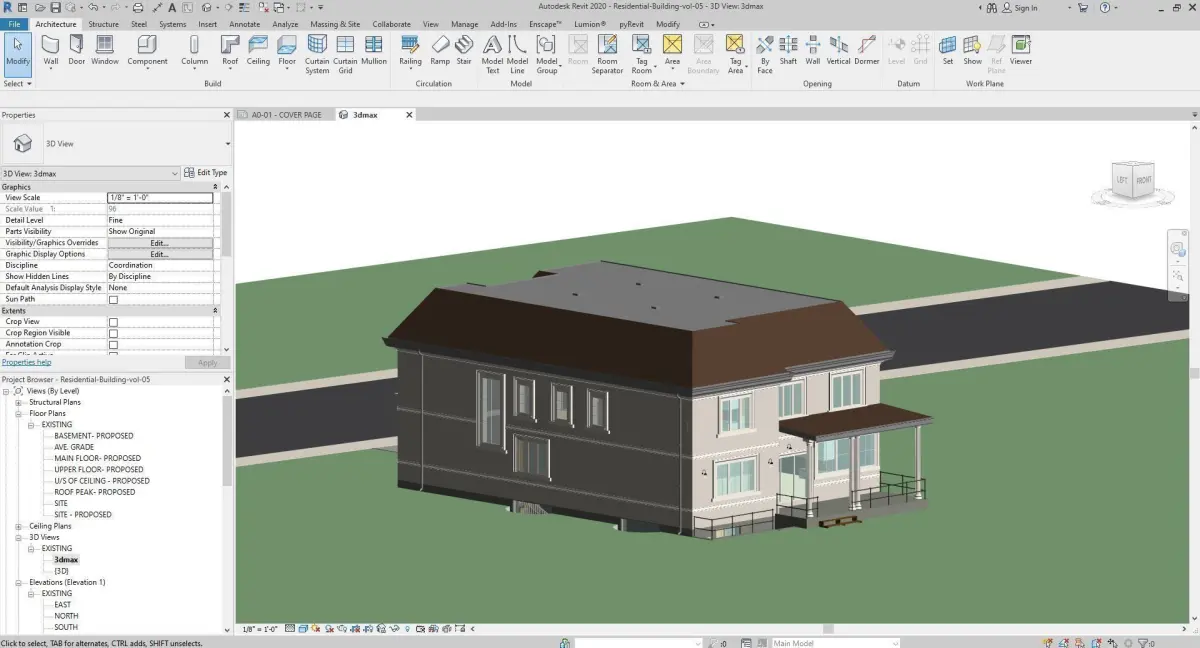Collapse the Elevations (Elevation 1) node
The height and width of the screenshot is (648, 1200).
[x=18, y=582]
